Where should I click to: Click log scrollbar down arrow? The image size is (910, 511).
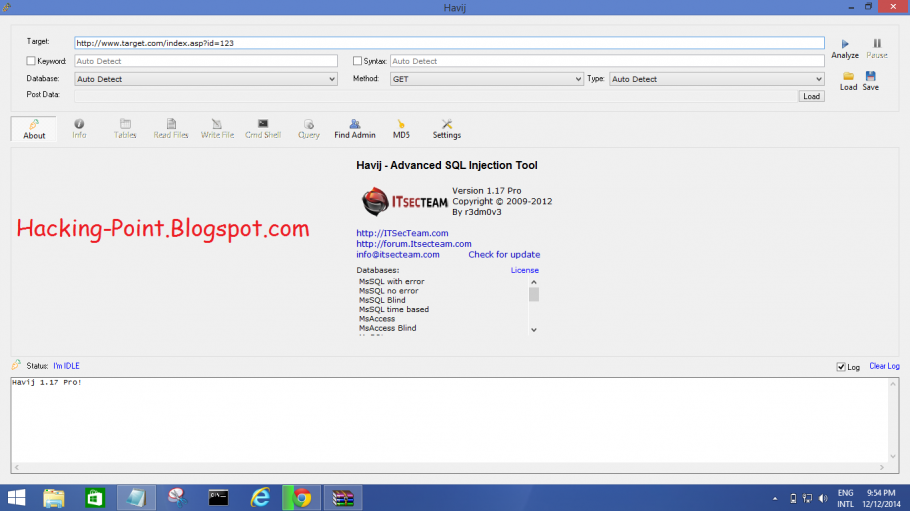point(893,456)
